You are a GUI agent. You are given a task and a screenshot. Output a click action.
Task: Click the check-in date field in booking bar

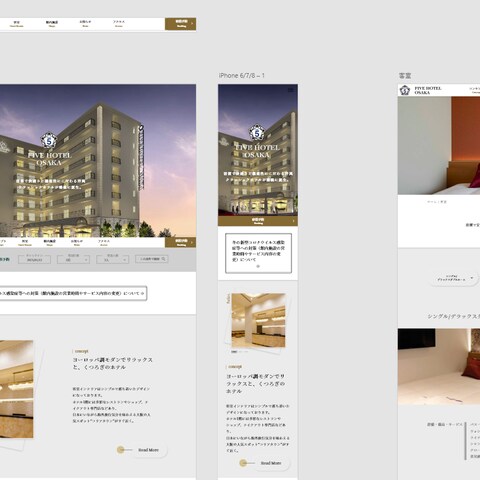pos(34,259)
